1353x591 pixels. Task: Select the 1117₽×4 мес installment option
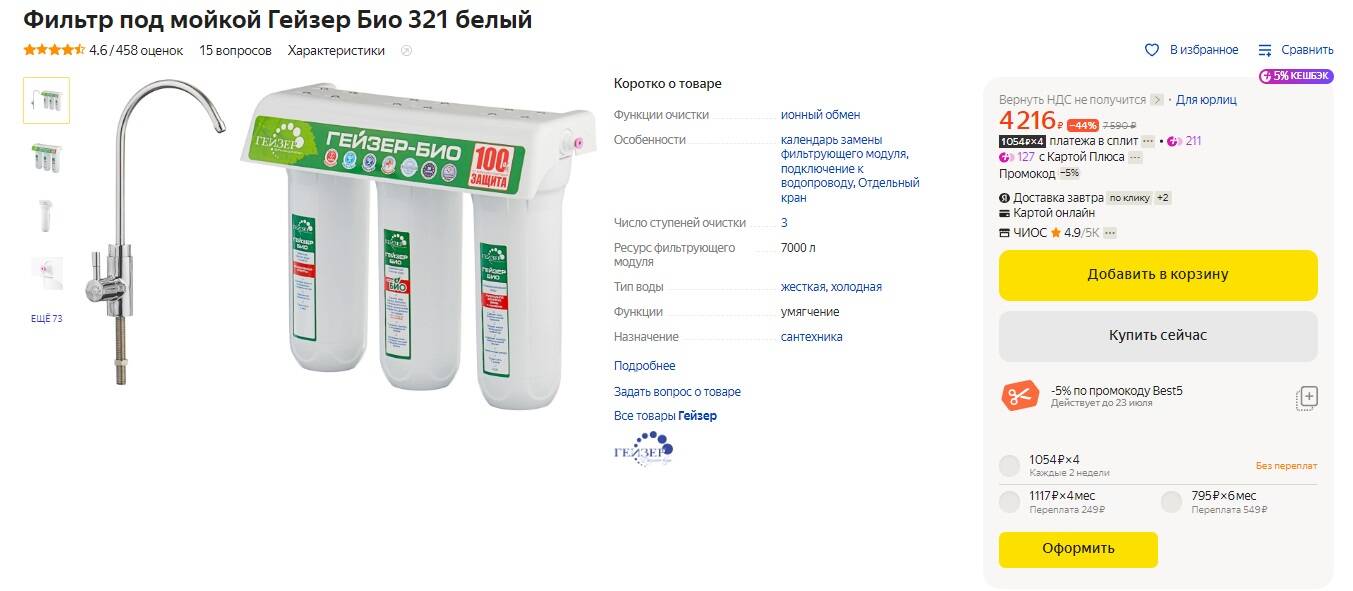click(1009, 502)
